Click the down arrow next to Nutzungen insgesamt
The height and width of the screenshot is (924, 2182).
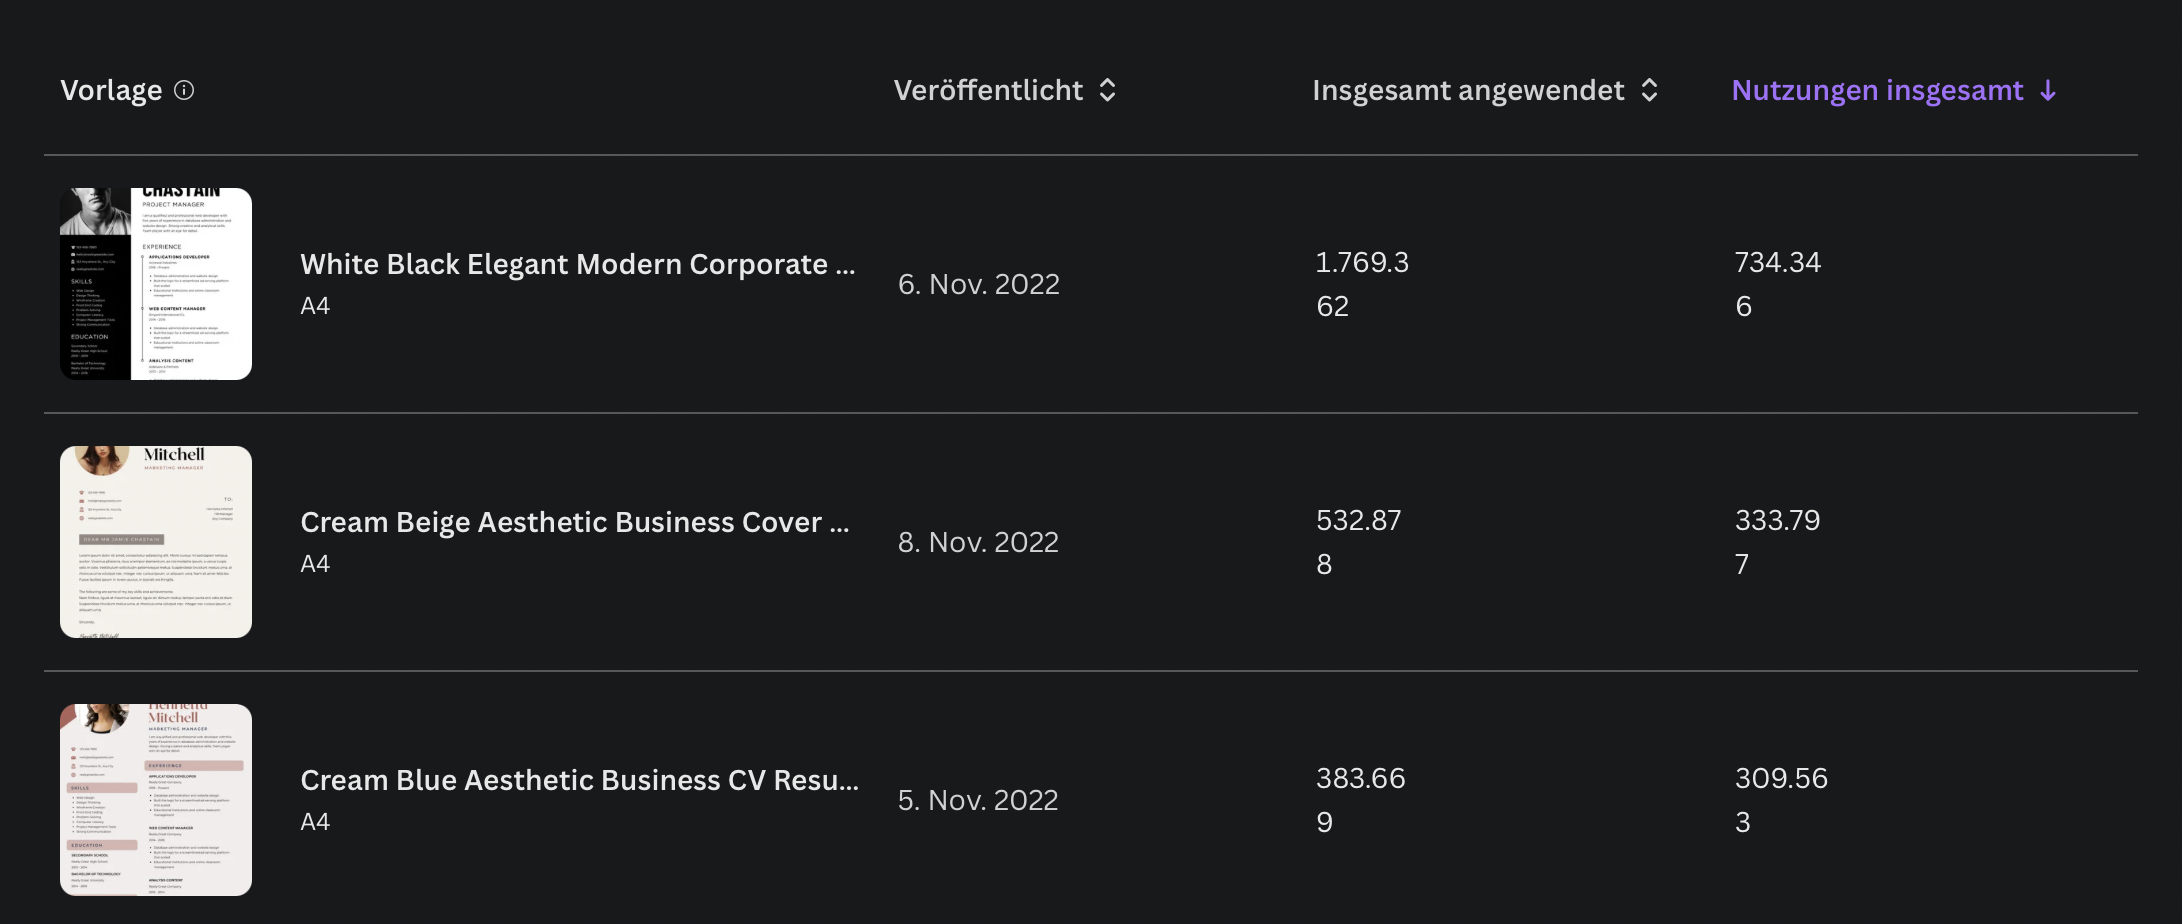pos(2048,91)
